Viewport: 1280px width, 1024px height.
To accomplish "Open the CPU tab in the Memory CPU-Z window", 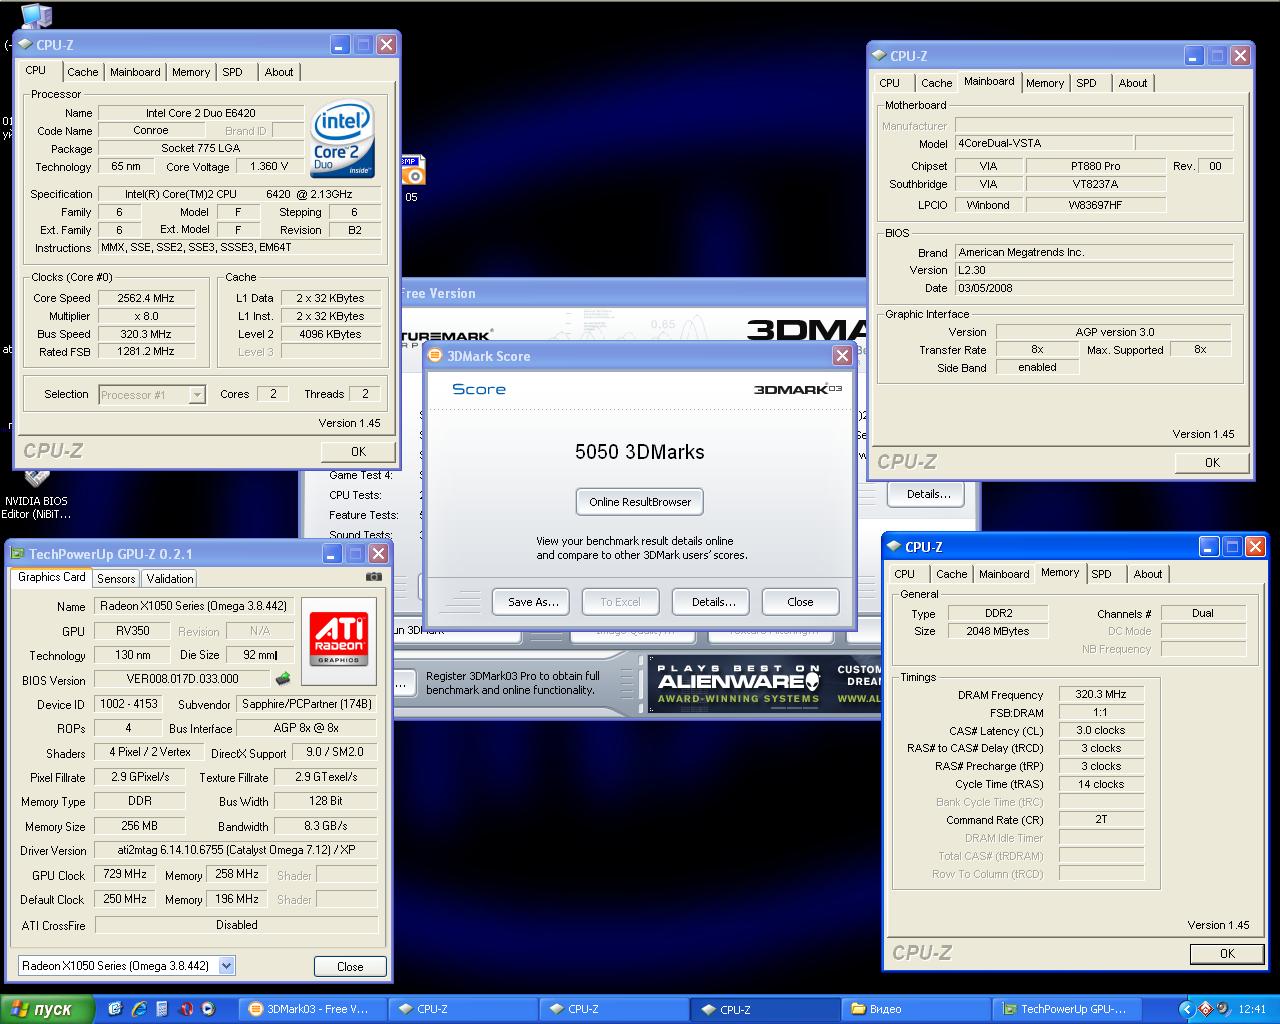I will click(904, 574).
